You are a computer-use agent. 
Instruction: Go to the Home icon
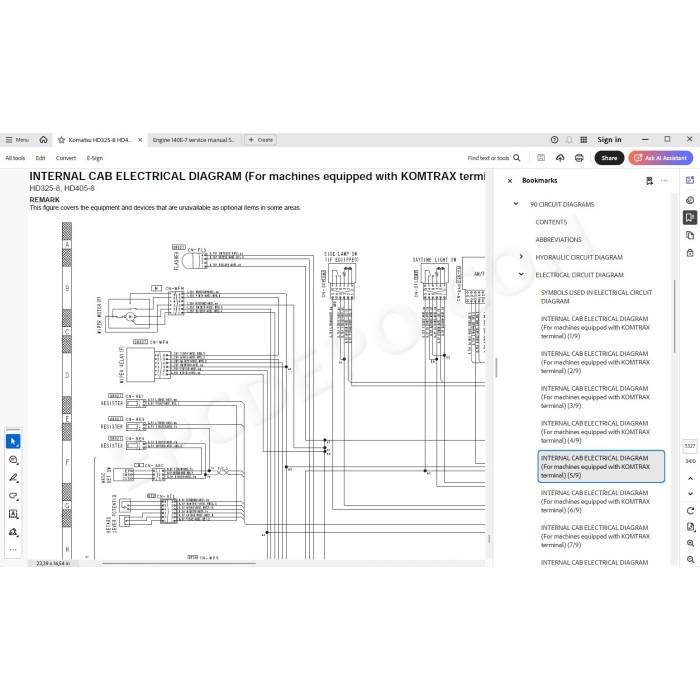(x=43, y=140)
